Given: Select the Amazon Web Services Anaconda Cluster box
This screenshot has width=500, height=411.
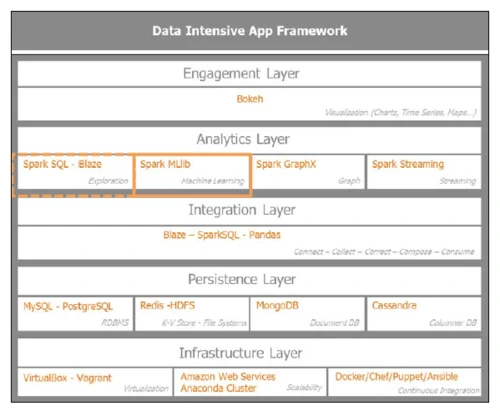Looking at the screenshot, I should tap(250, 382).
